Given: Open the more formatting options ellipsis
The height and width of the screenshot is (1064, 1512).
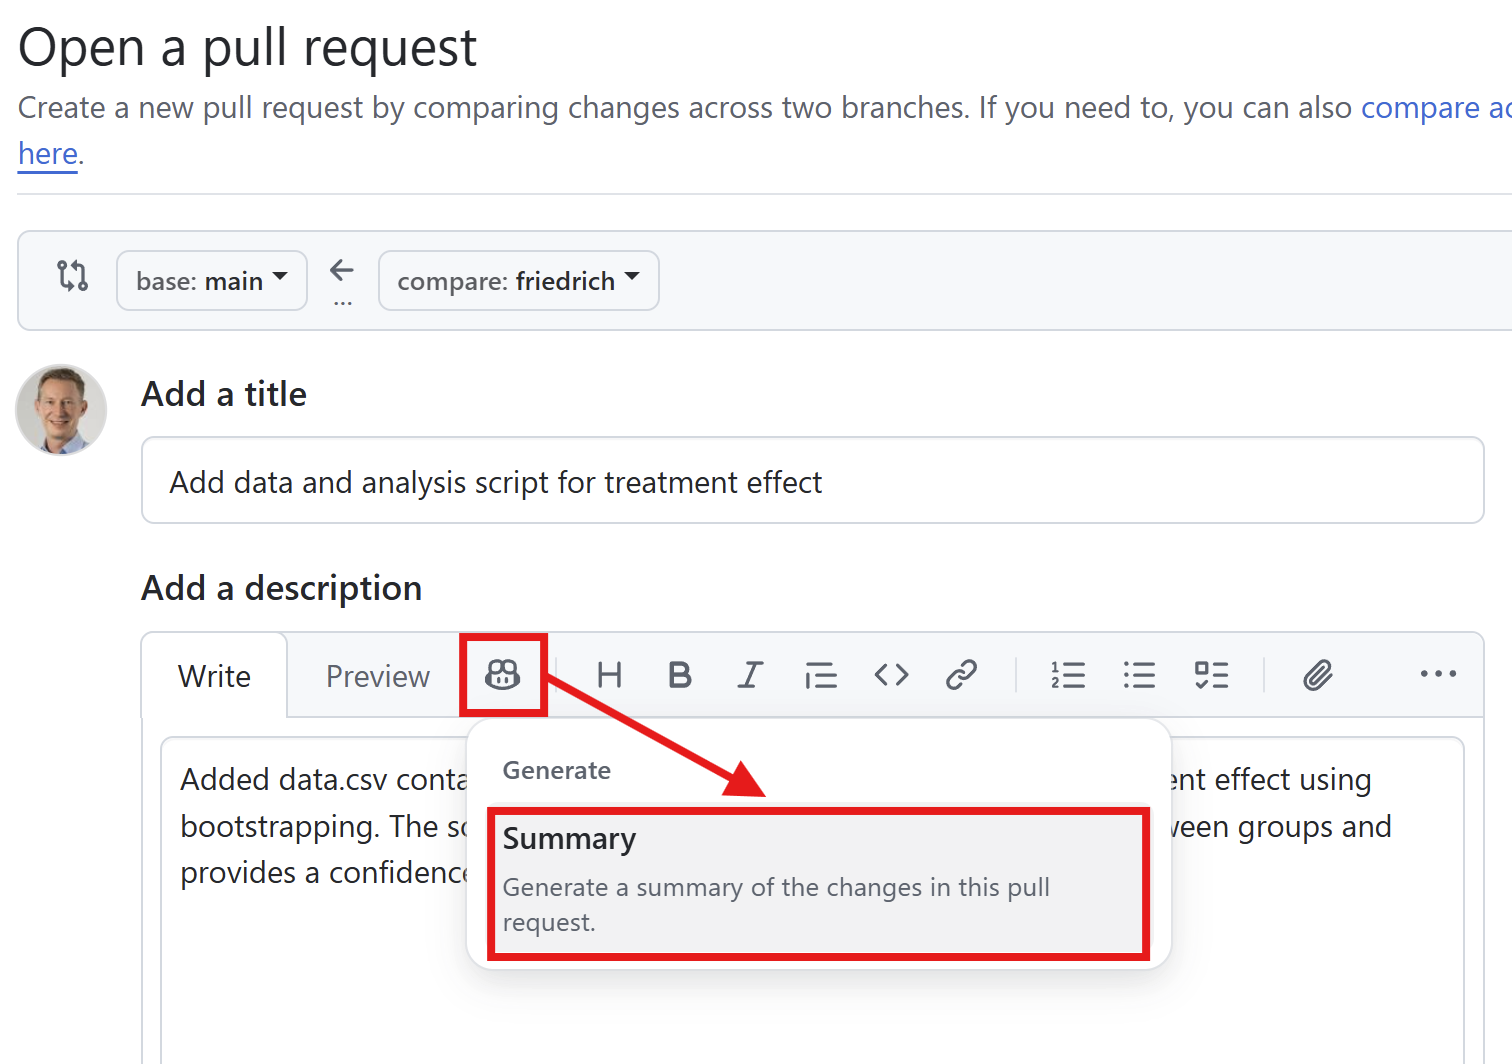Looking at the screenshot, I should 1438,674.
